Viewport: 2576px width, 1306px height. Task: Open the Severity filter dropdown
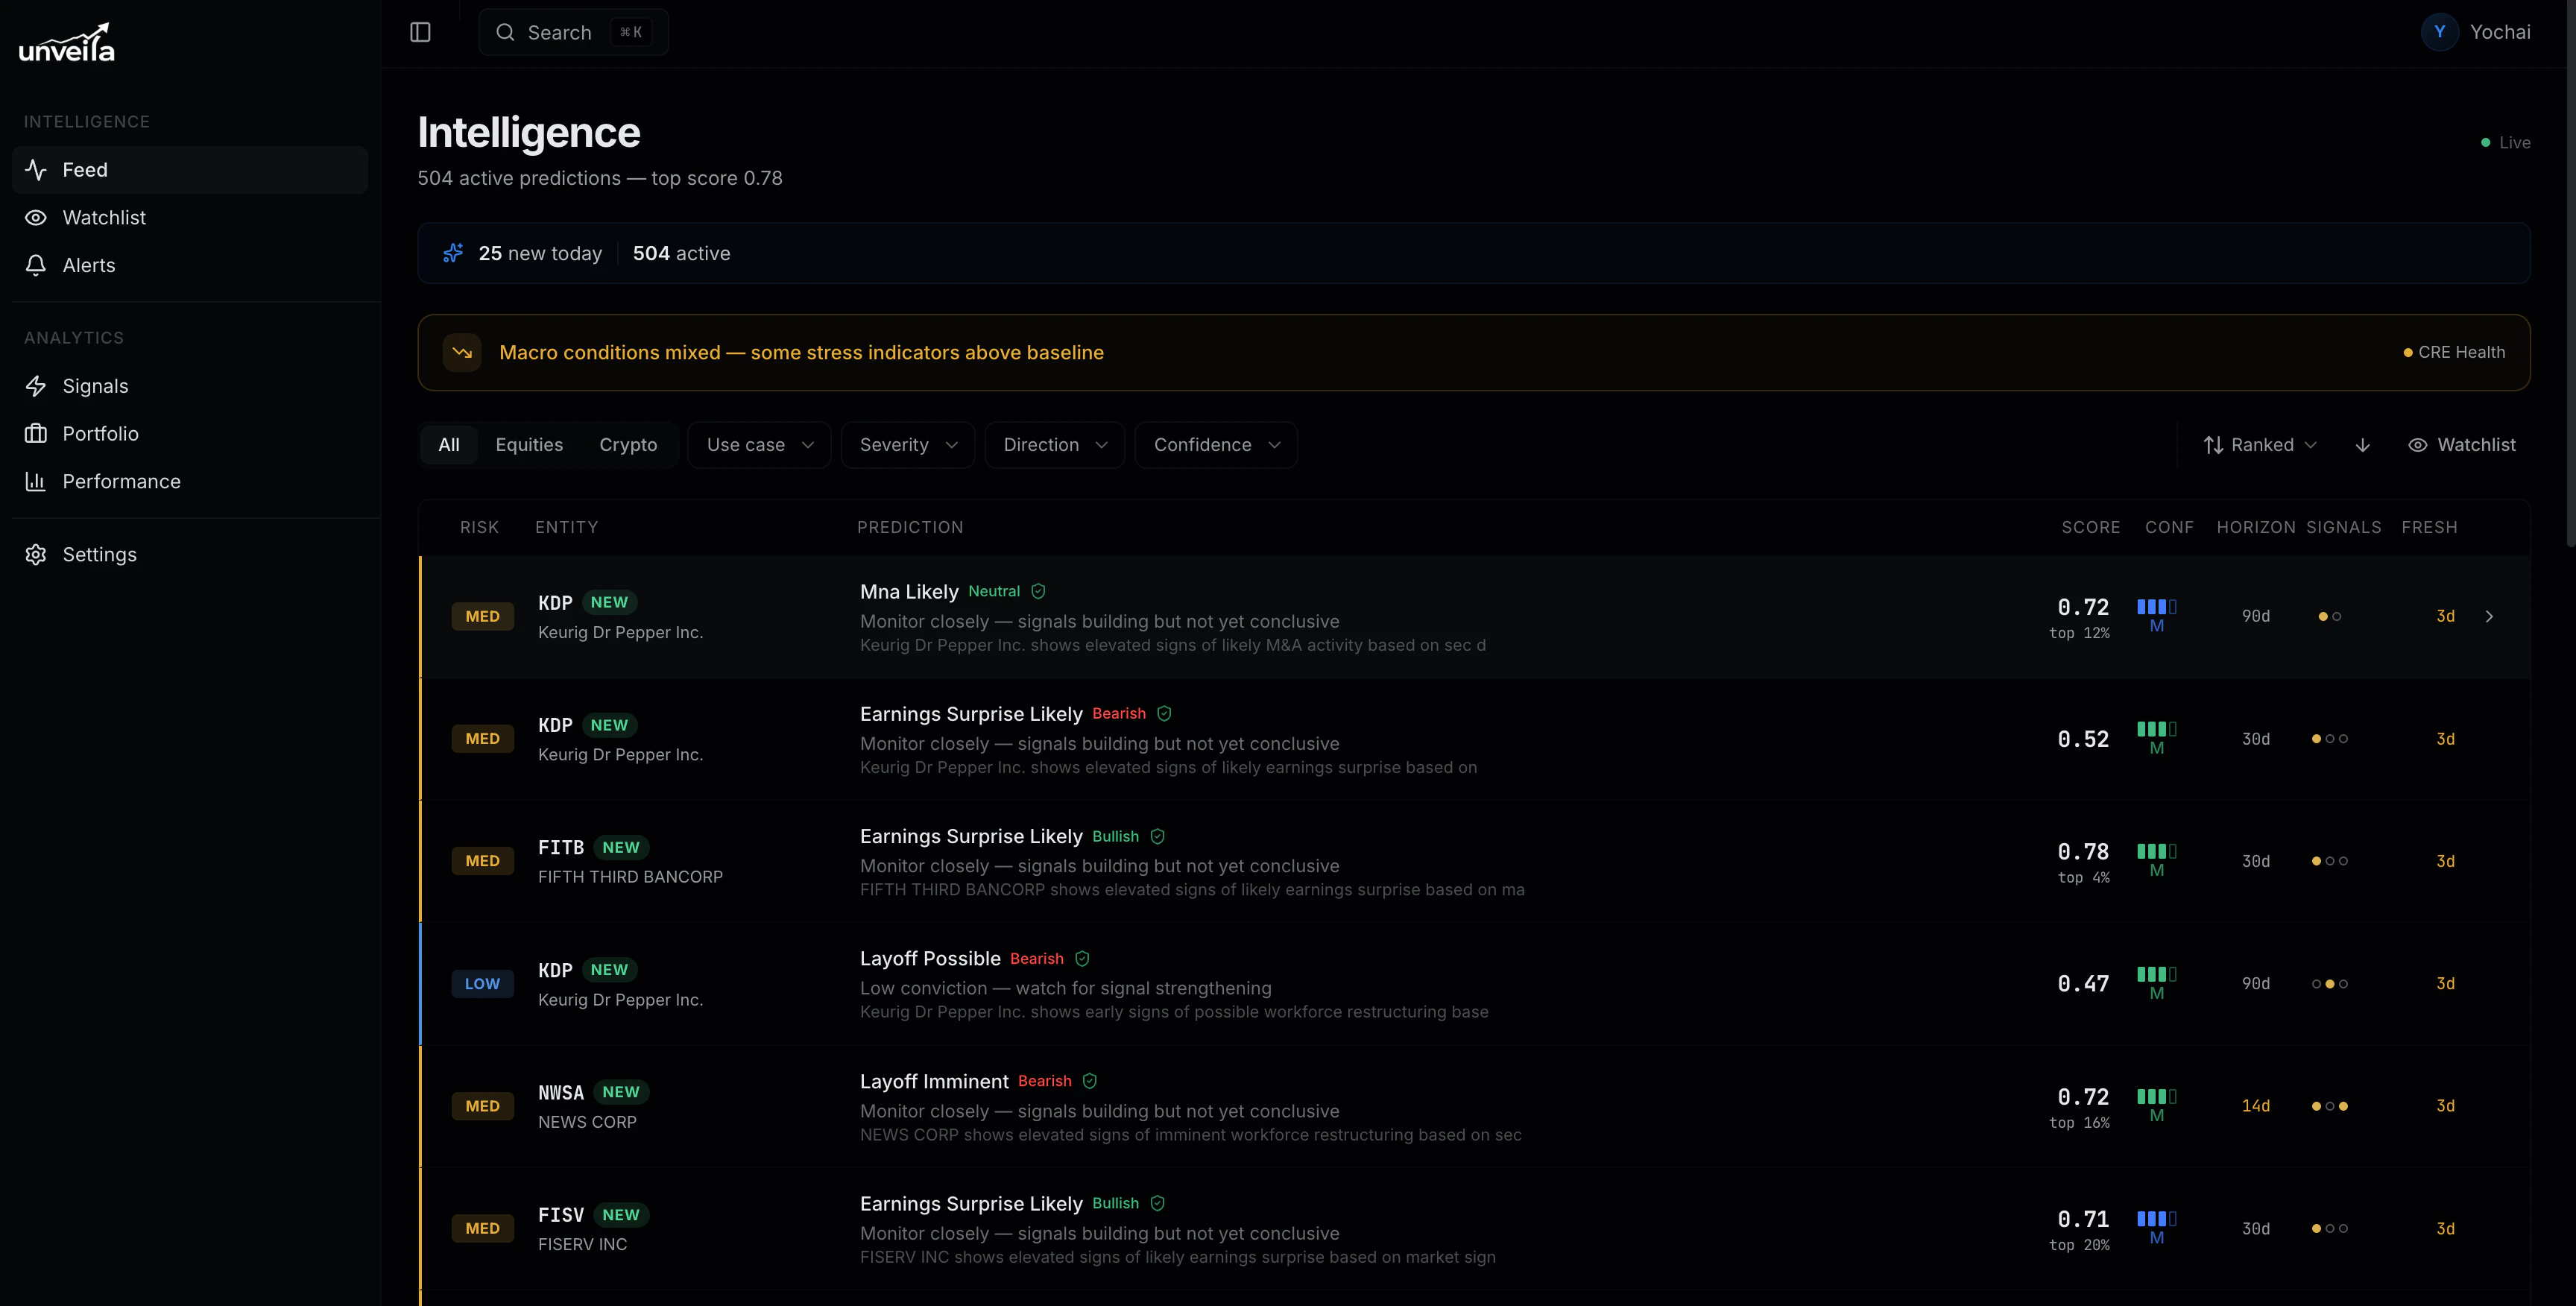(907, 445)
